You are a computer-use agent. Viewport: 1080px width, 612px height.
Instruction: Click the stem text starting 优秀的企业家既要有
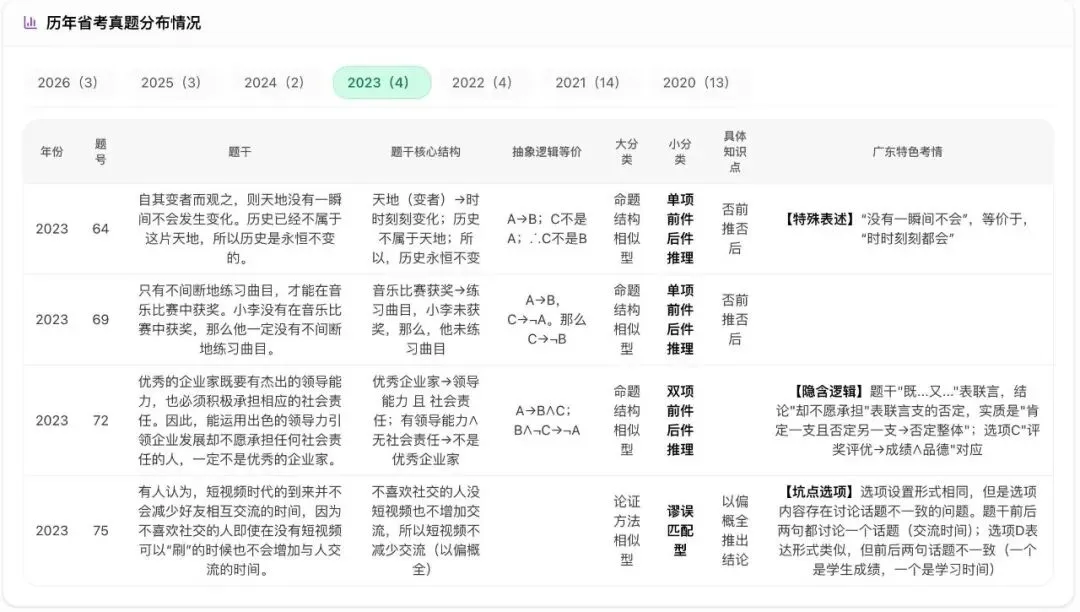click(x=240, y=420)
